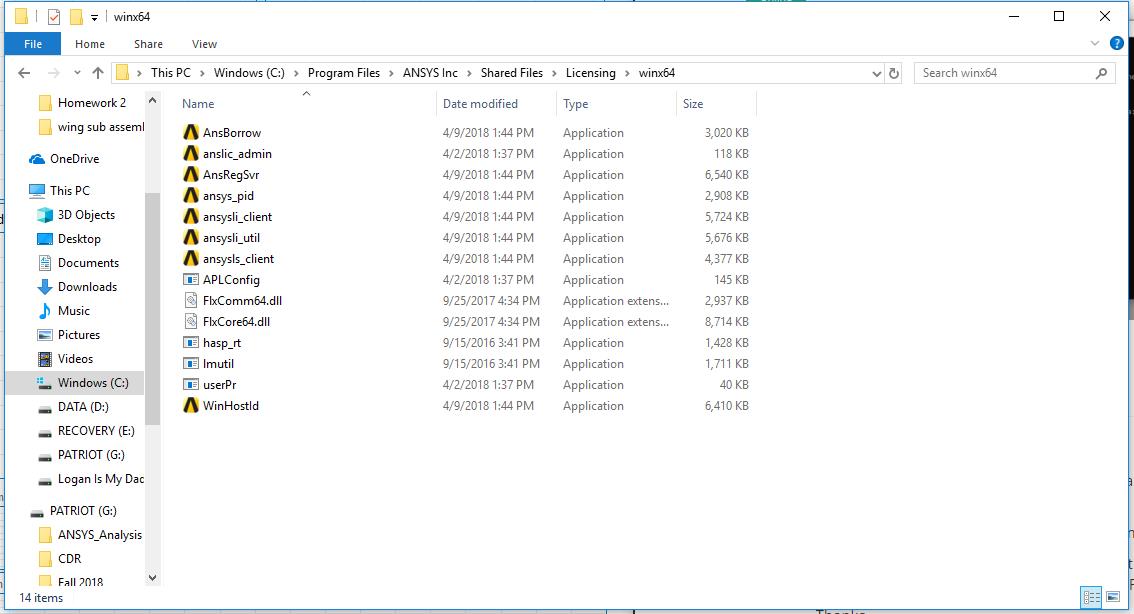Select the ansysls_client file icon
This screenshot has height=614, width=1134.
(191, 258)
